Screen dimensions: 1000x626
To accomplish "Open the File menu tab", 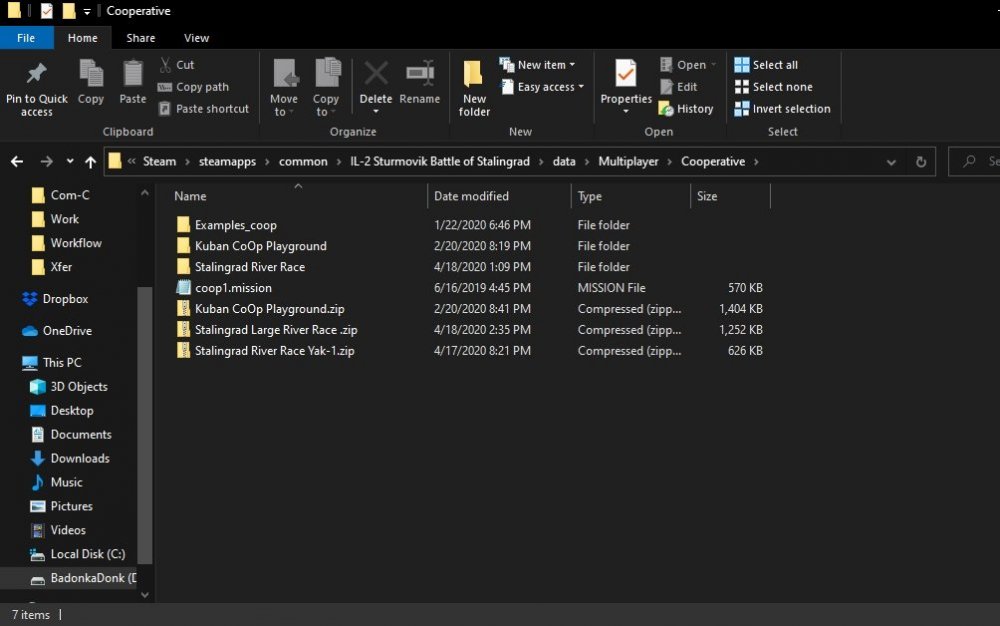I will click(26, 38).
